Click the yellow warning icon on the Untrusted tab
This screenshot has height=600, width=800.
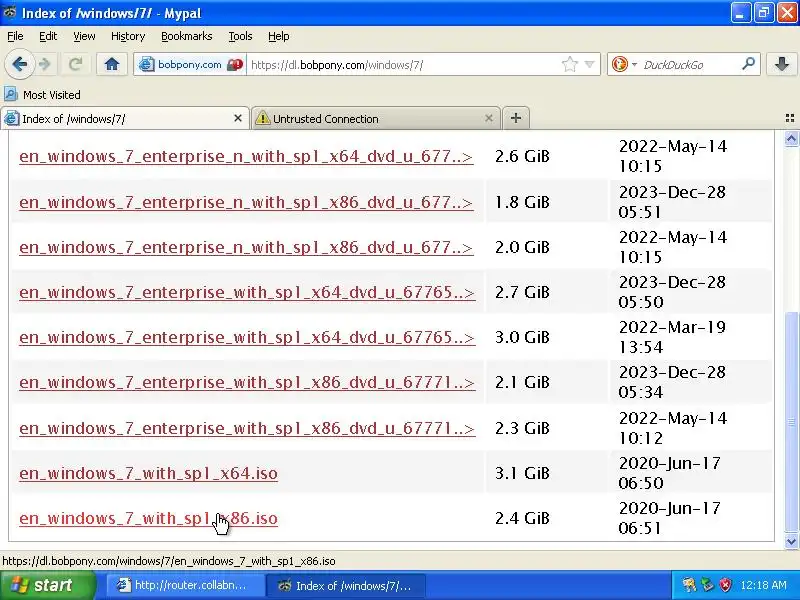click(262, 118)
